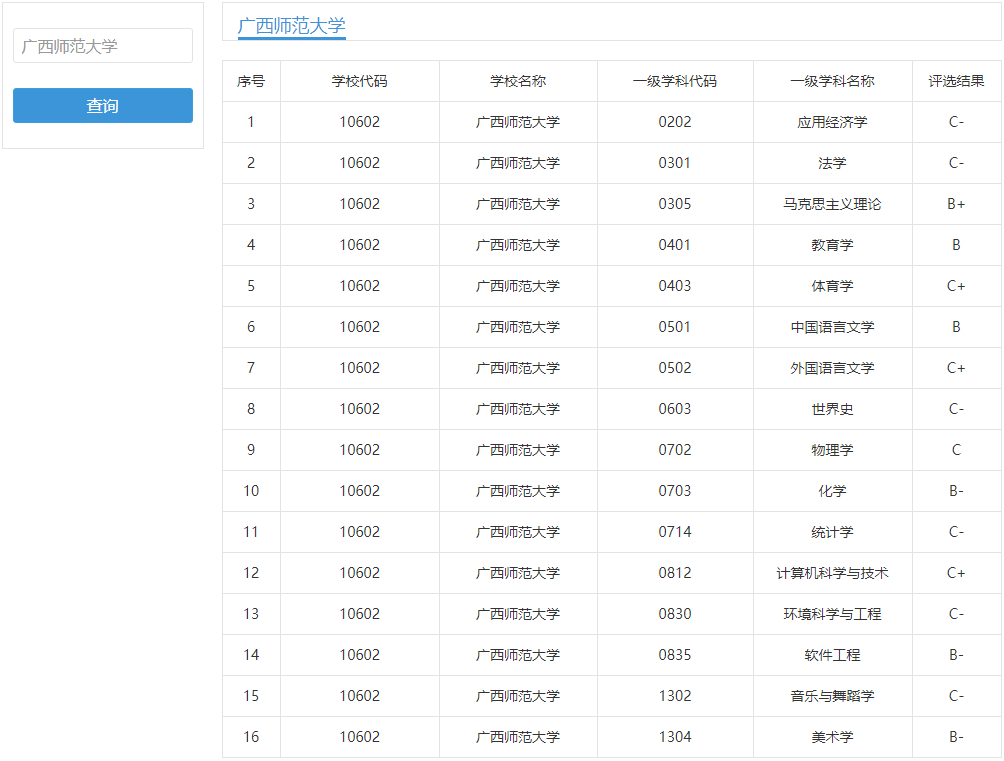Click the 外国语言文学 subject cell
Screen dimensions: 1004x761
(832, 368)
